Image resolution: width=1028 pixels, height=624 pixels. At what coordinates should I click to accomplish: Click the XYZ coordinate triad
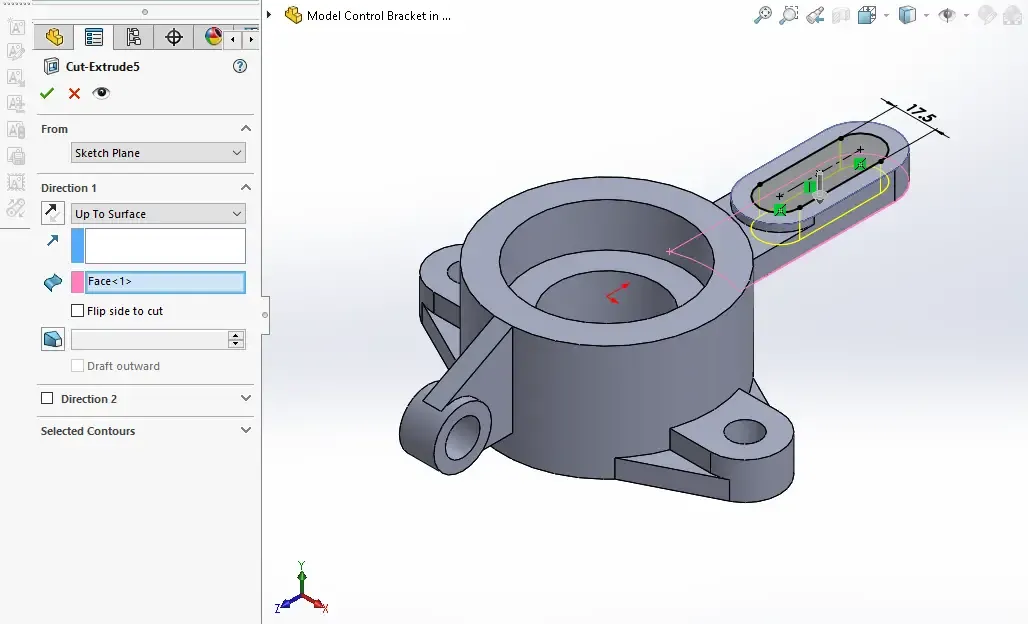(301, 588)
